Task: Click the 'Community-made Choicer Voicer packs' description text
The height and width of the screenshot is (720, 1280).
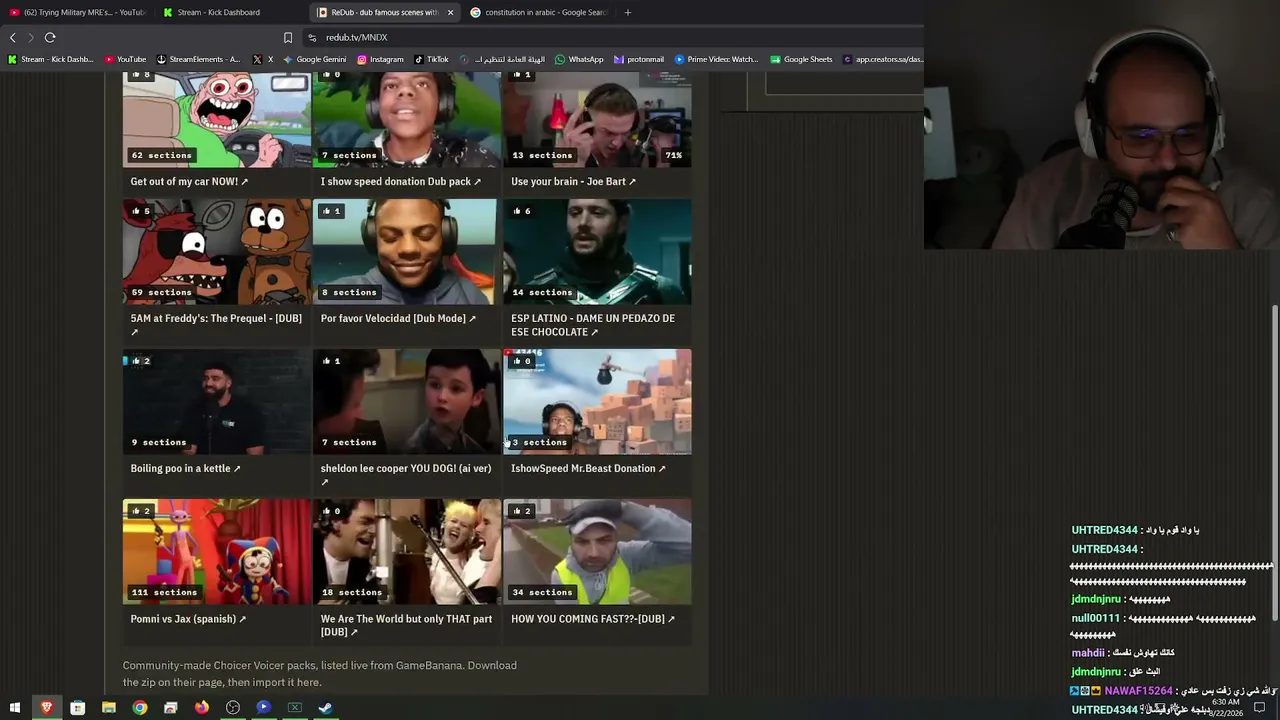Action: (320, 674)
